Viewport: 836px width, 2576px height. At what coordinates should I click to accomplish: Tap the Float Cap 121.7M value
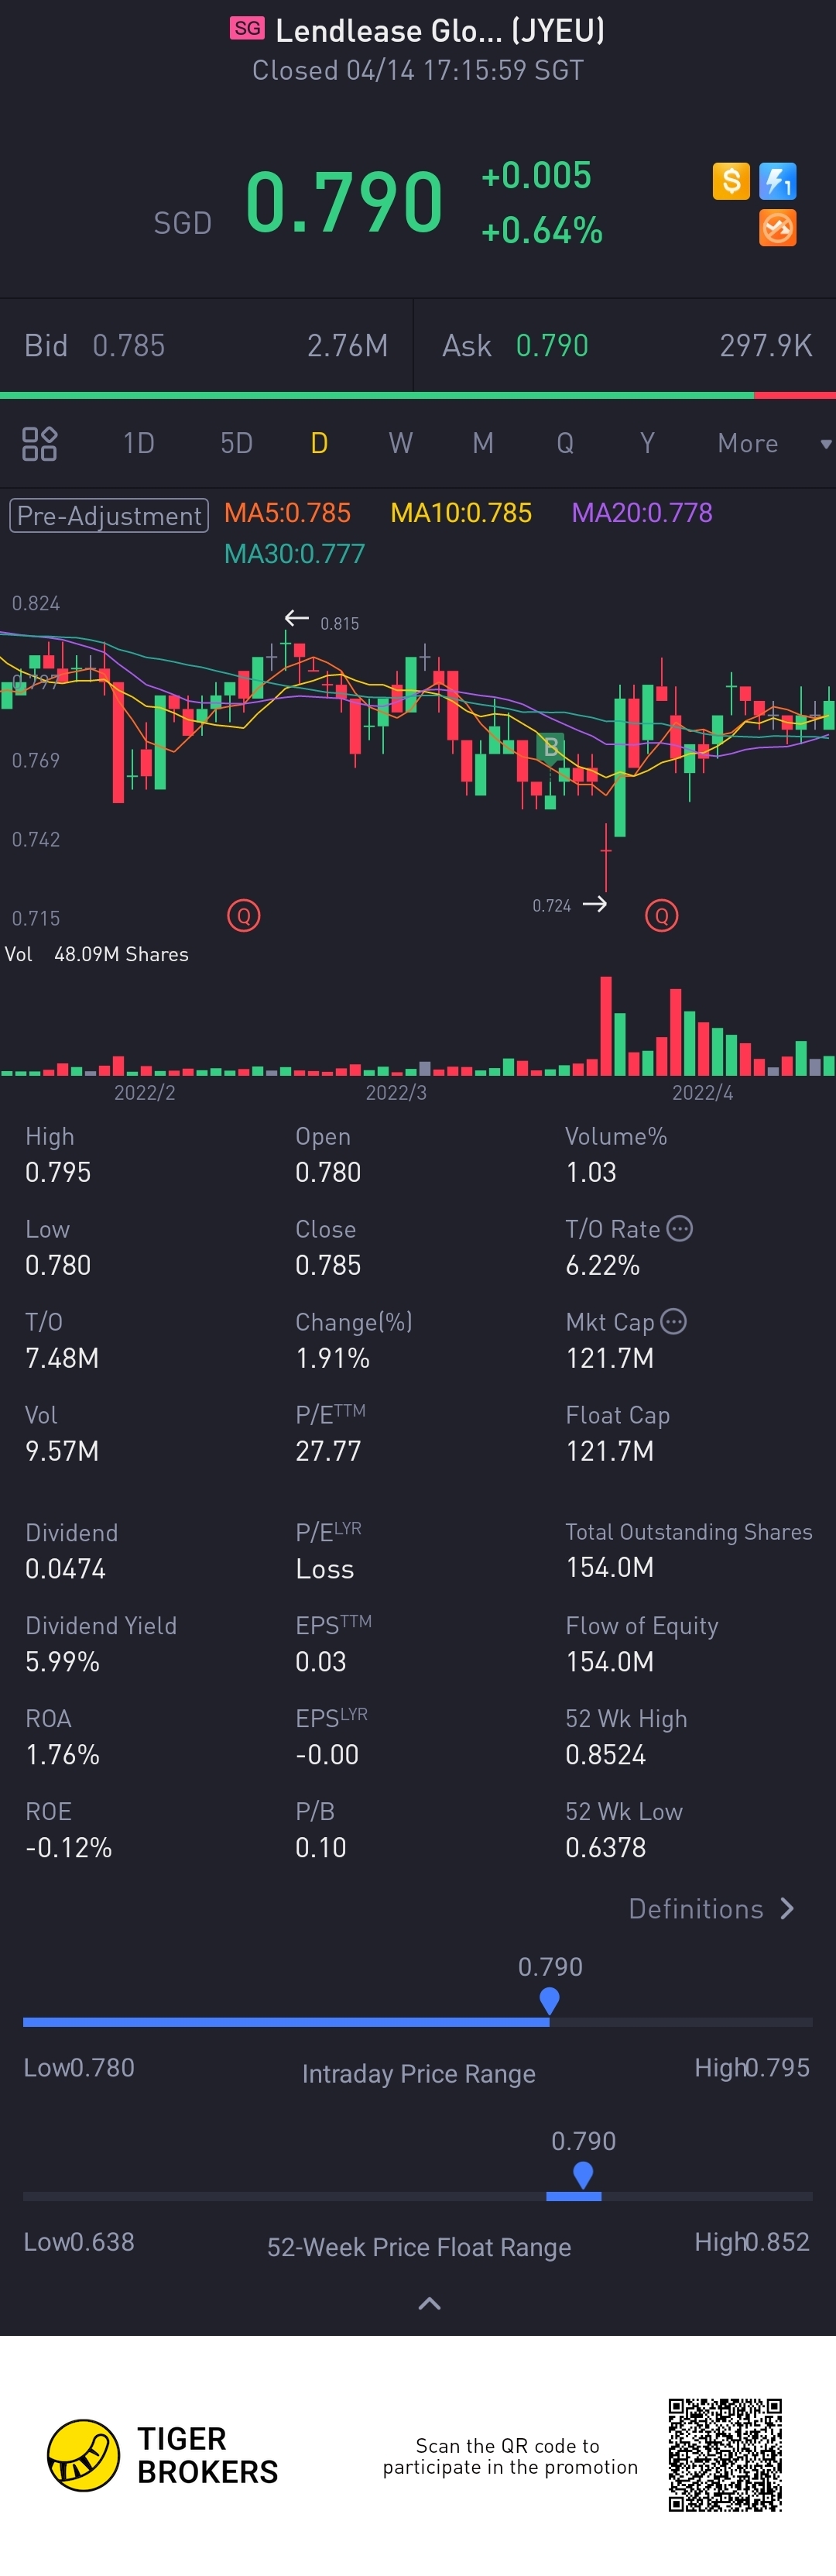click(x=610, y=1451)
